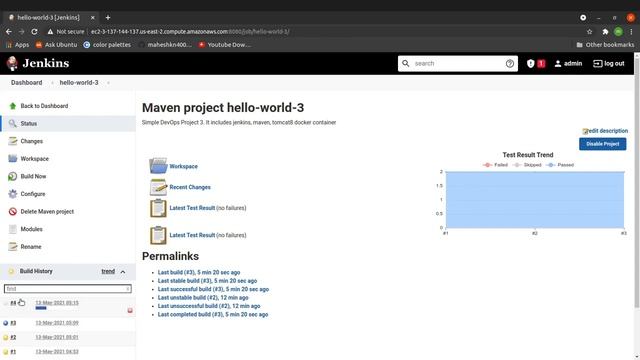
Task: Click Rename in the sidebar
Action: (31, 247)
